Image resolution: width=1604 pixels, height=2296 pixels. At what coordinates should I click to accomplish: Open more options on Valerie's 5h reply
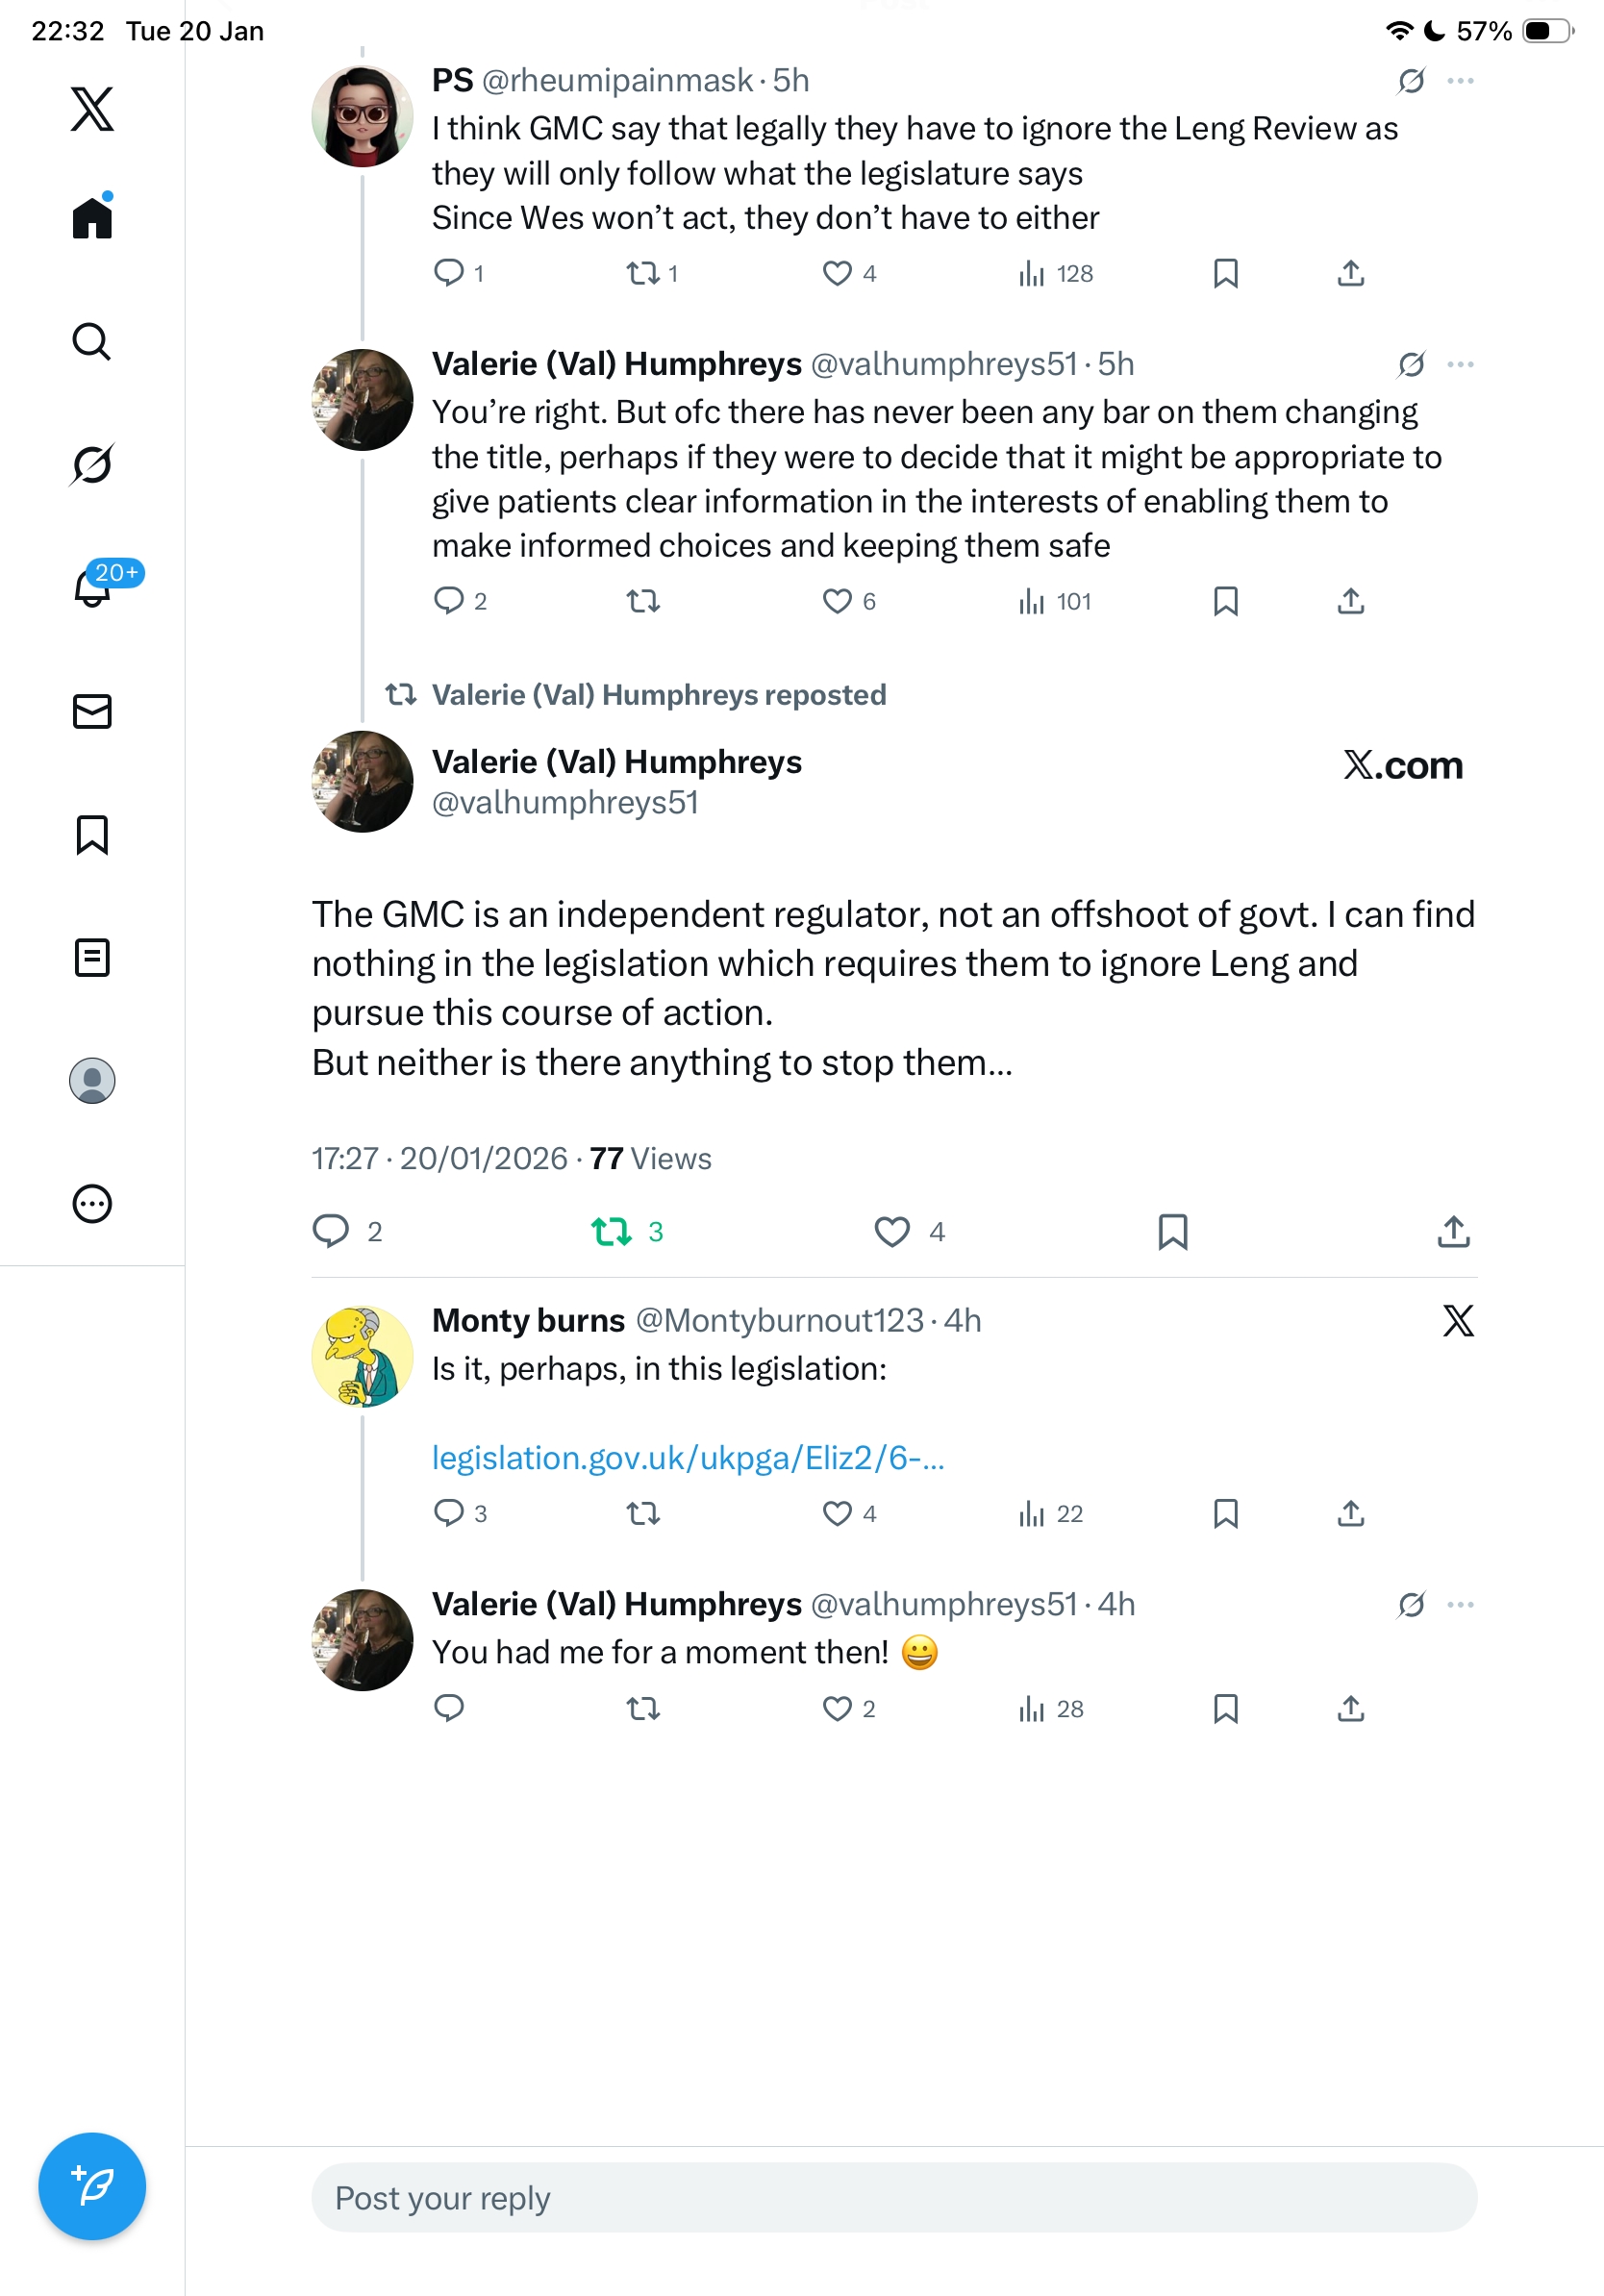click(x=1460, y=364)
